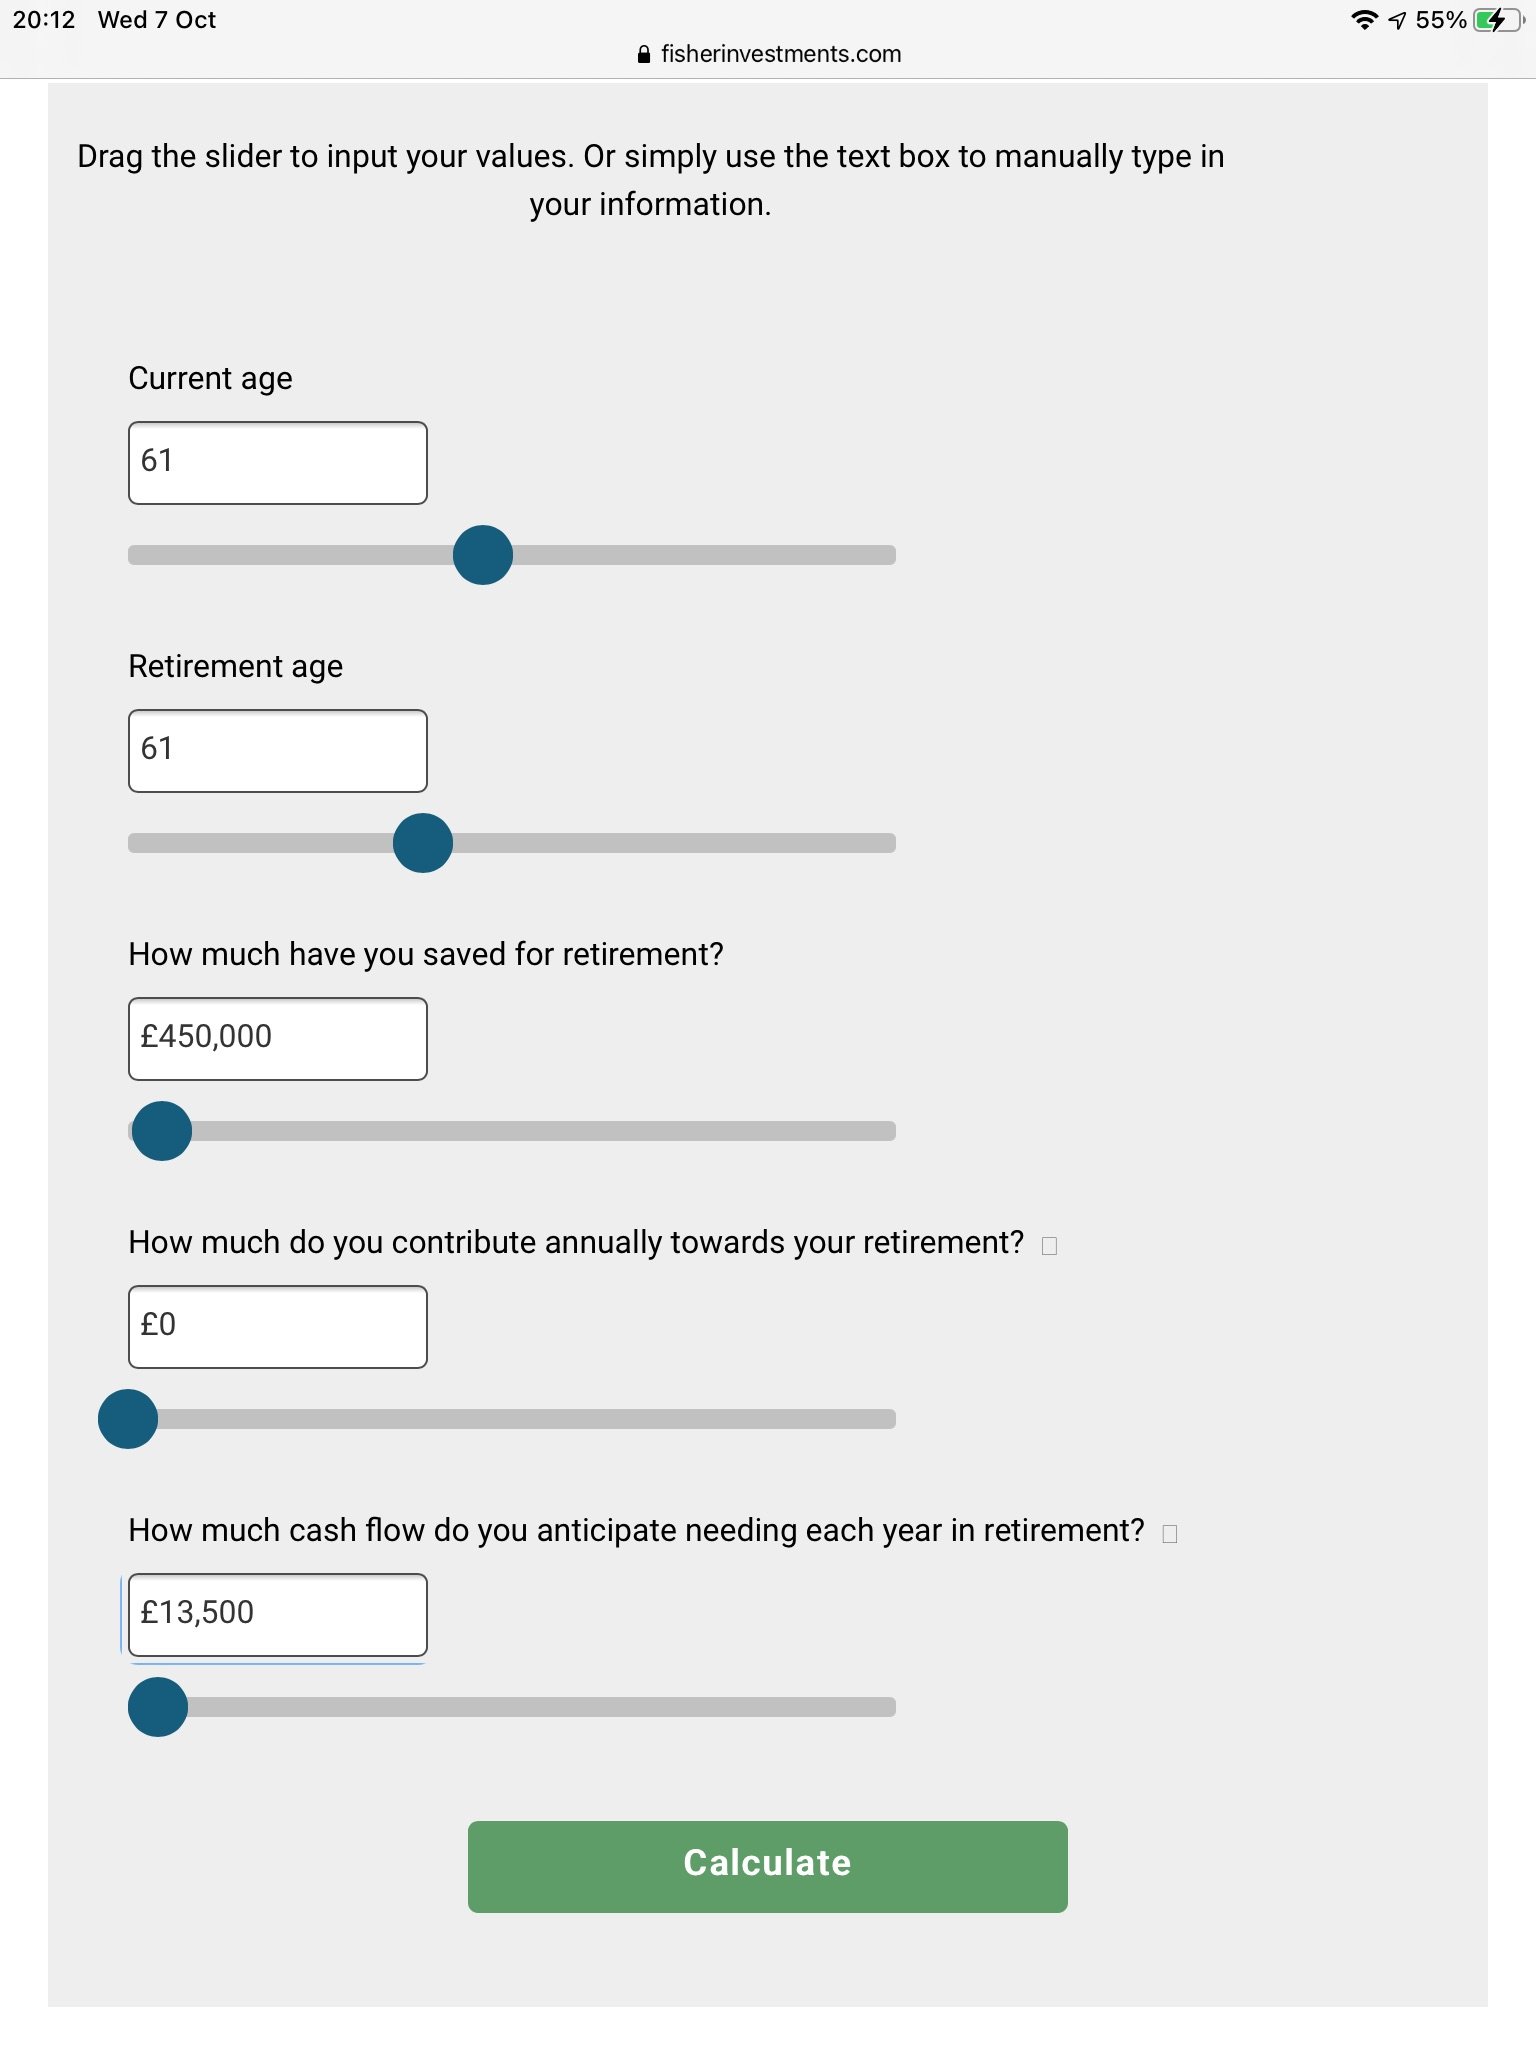Select the £0 annual contribution field
The height and width of the screenshot is (2048, 1536).
tap(278, 1327)
